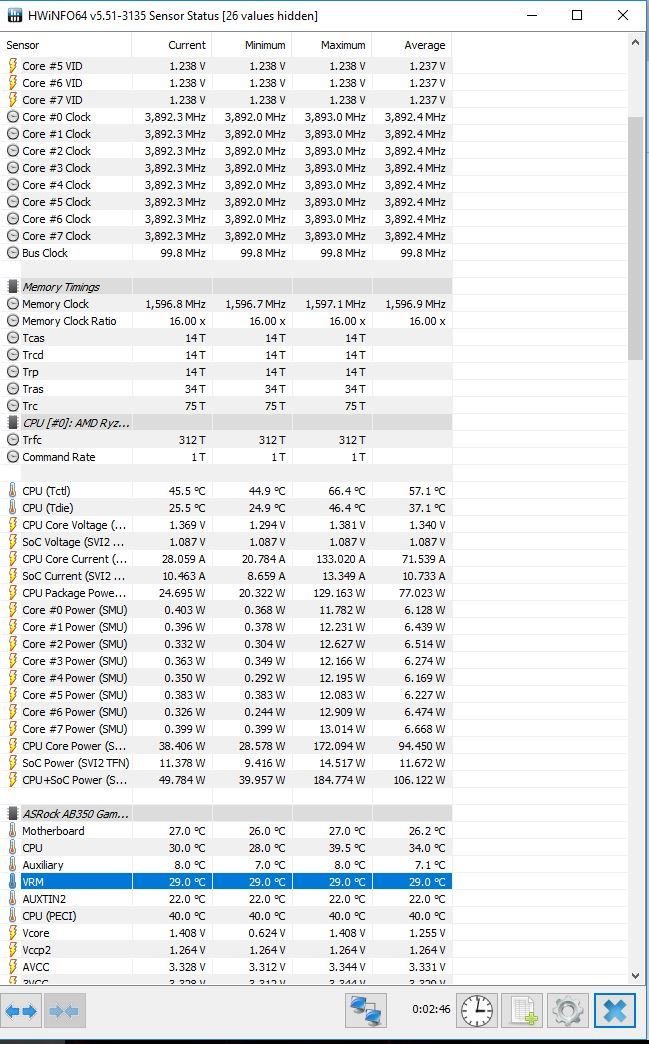Select the CPU (Tdie) sensor row
Screen dimensions: 649x1044
coord(226,508)
